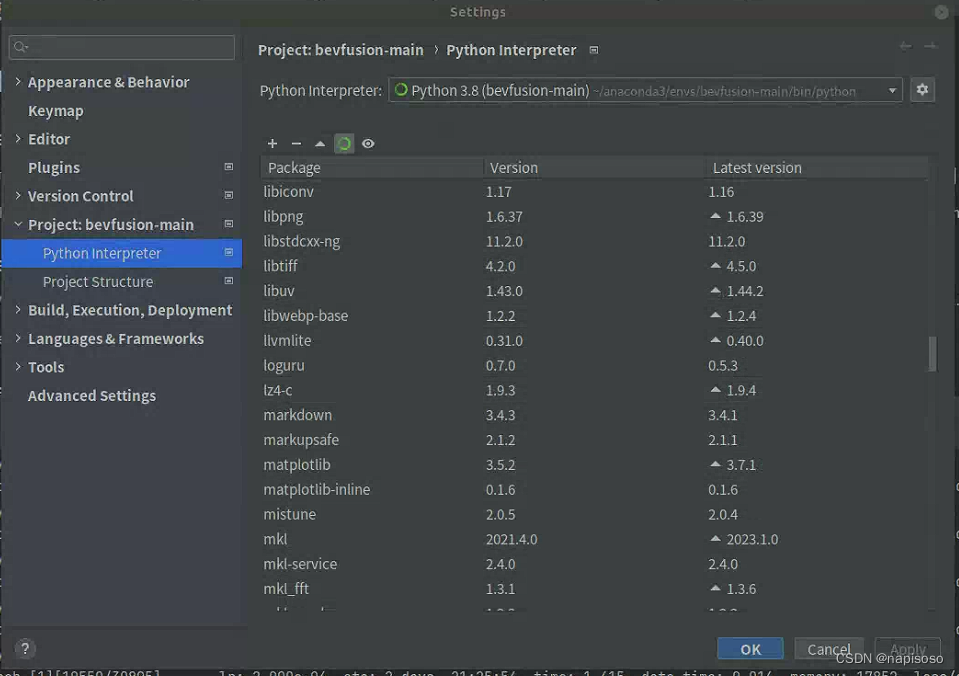Select the loguru package row
The width and height of the screenshot is (959, 676).
(x=594, y=365)
